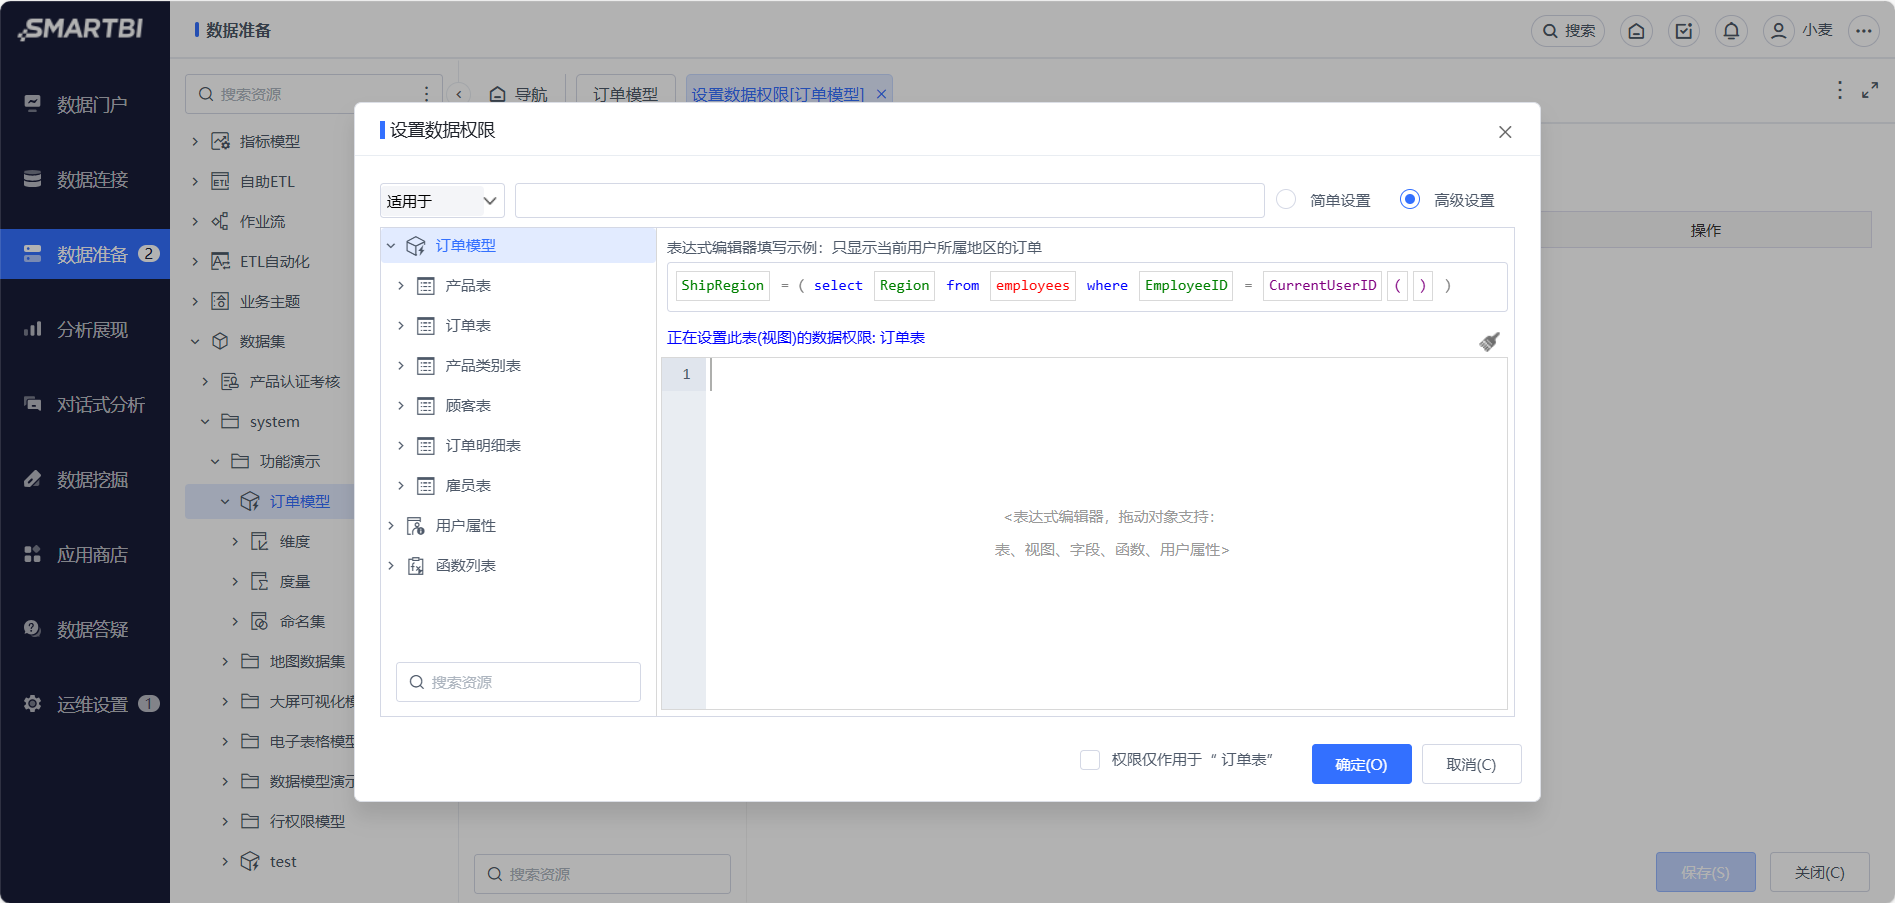This screenshot has width=1895, height=903.
Task: Open the task checklist icon in top bar
Action: 1684,31
